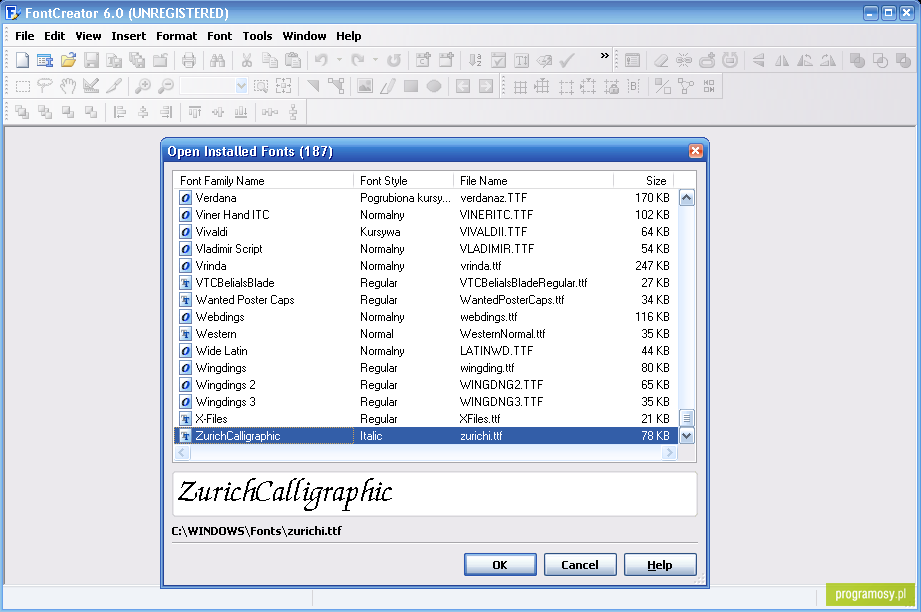This screenshot has width=921, height=612.
Task: Click the Open folder icon
Action: coord(68,60)
